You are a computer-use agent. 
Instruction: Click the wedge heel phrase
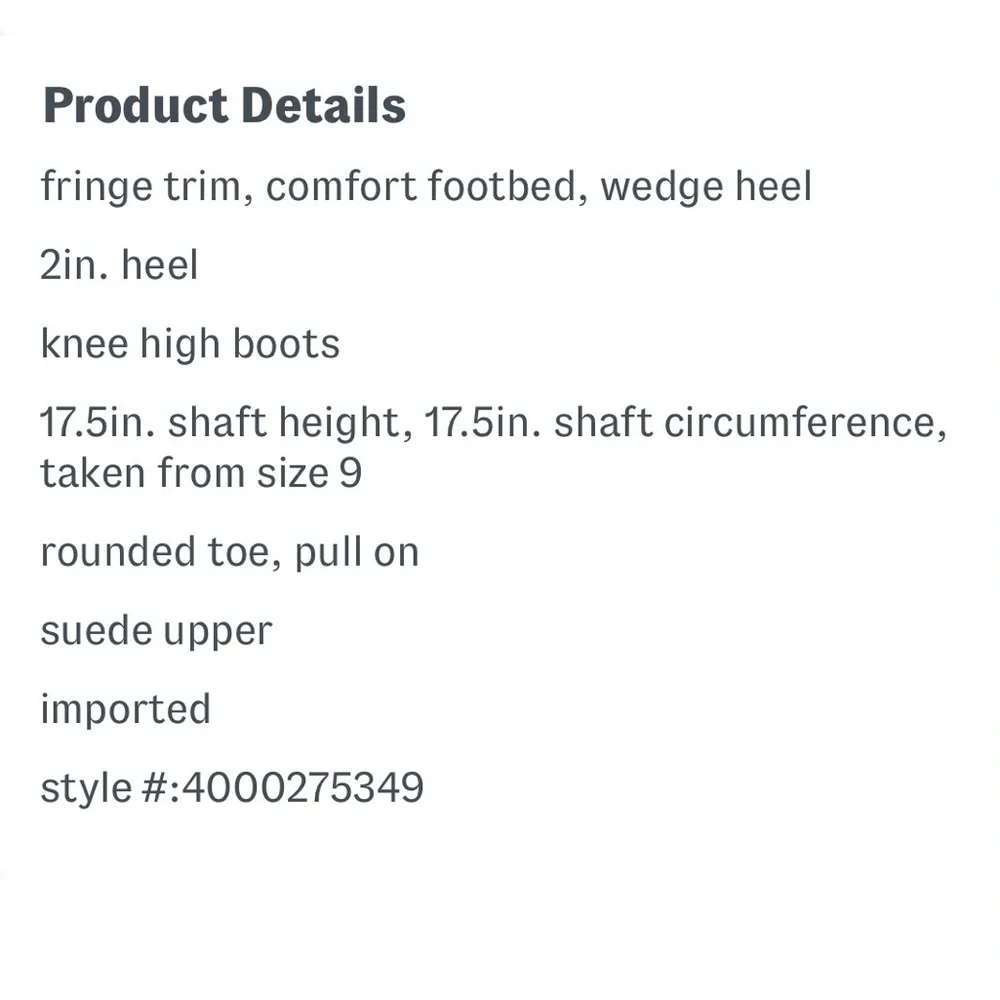pyautogui.click(x=707, y=187)
